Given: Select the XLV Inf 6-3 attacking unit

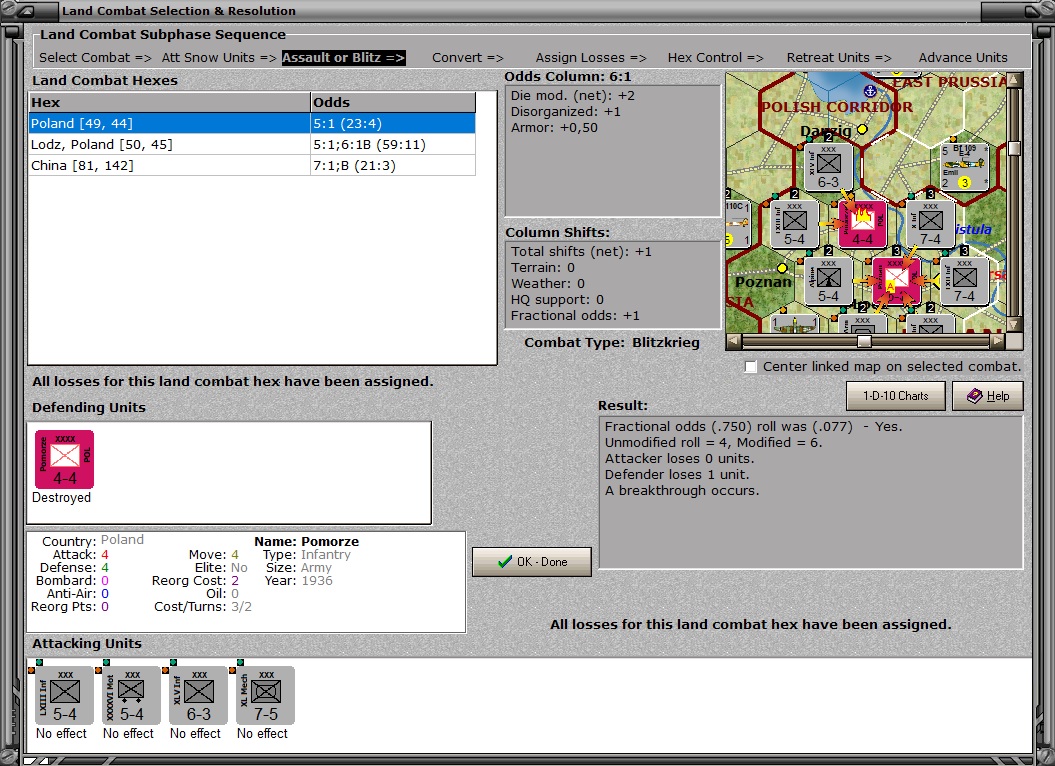Looking at the screenshot, I should click(x=198, y=695).
